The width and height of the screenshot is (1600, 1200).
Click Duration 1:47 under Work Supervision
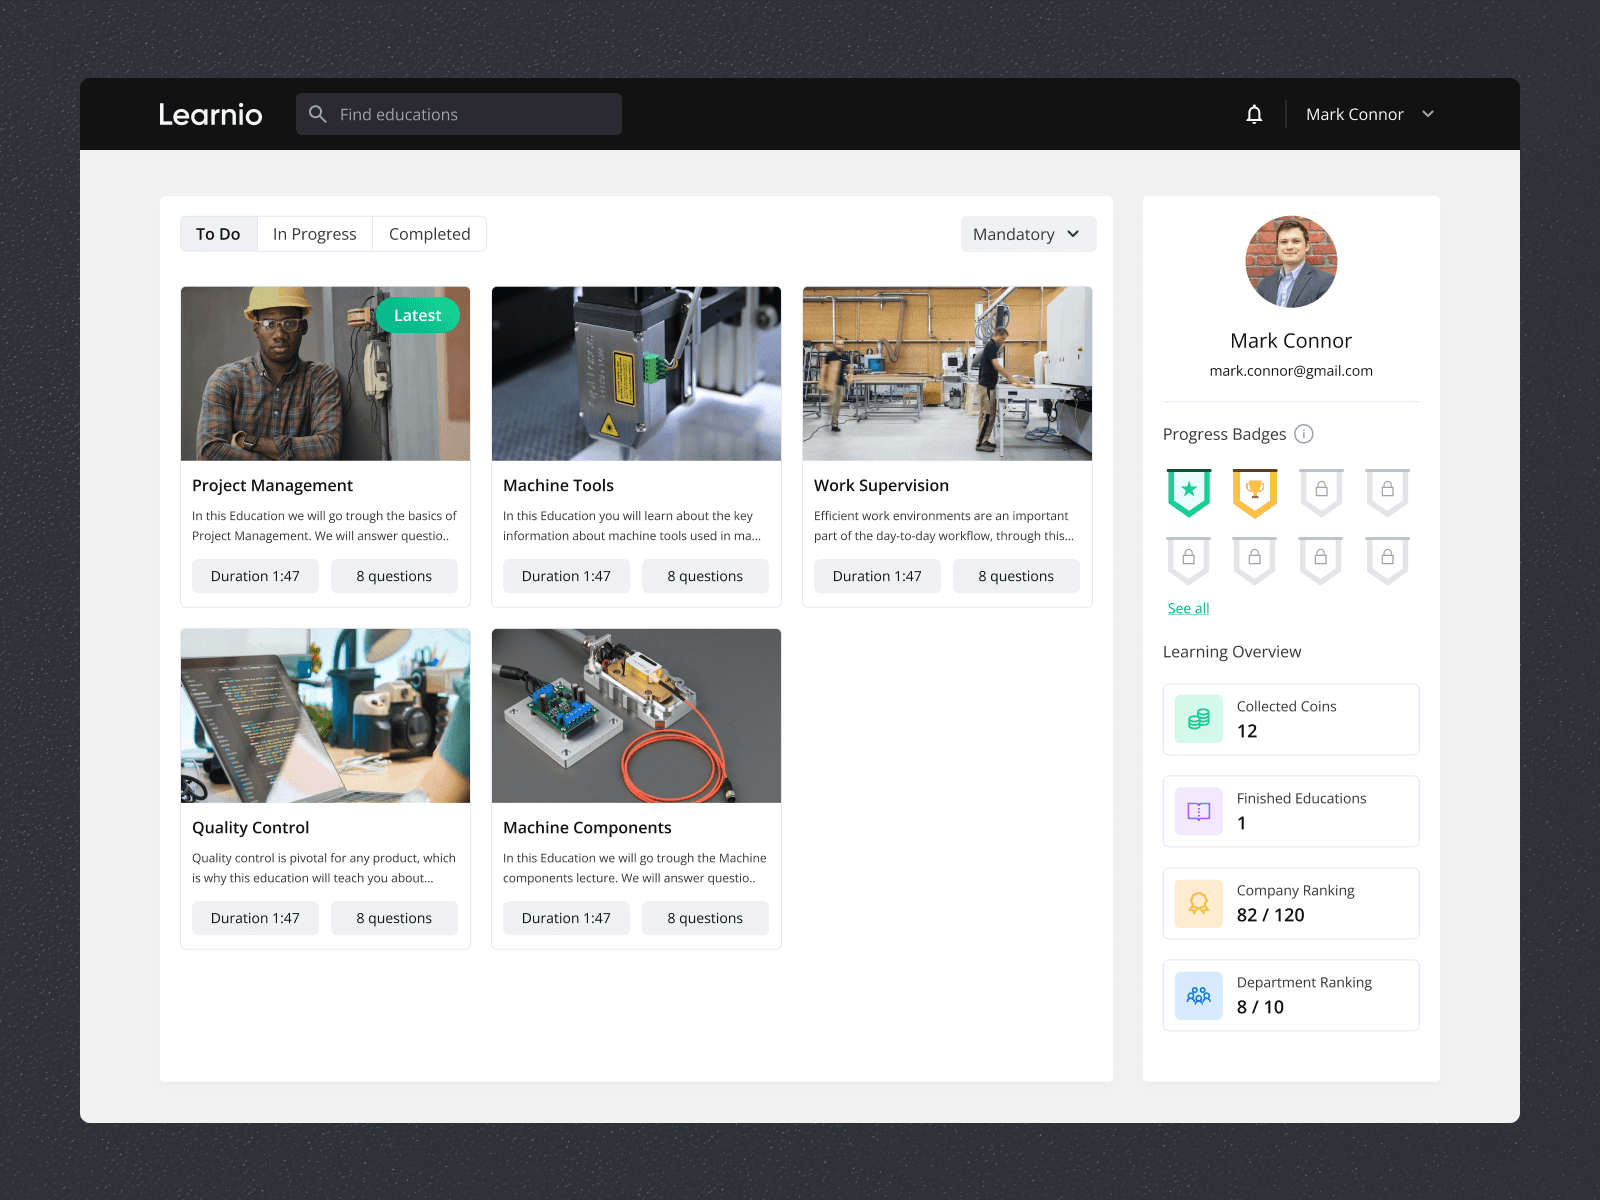tap(877, 576)
